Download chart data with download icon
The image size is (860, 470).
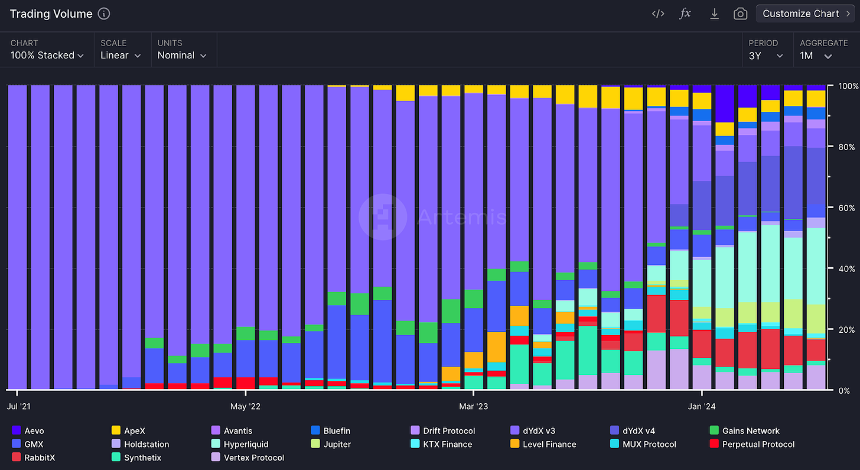pyautogui.click(x=714, y=14)
